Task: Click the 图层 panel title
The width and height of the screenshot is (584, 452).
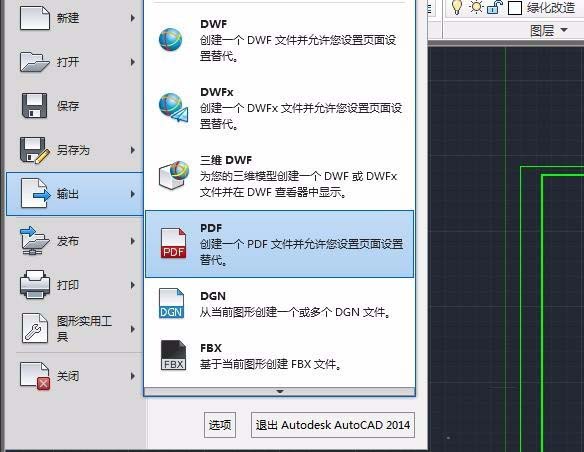Action: click(x=542, y=31)
